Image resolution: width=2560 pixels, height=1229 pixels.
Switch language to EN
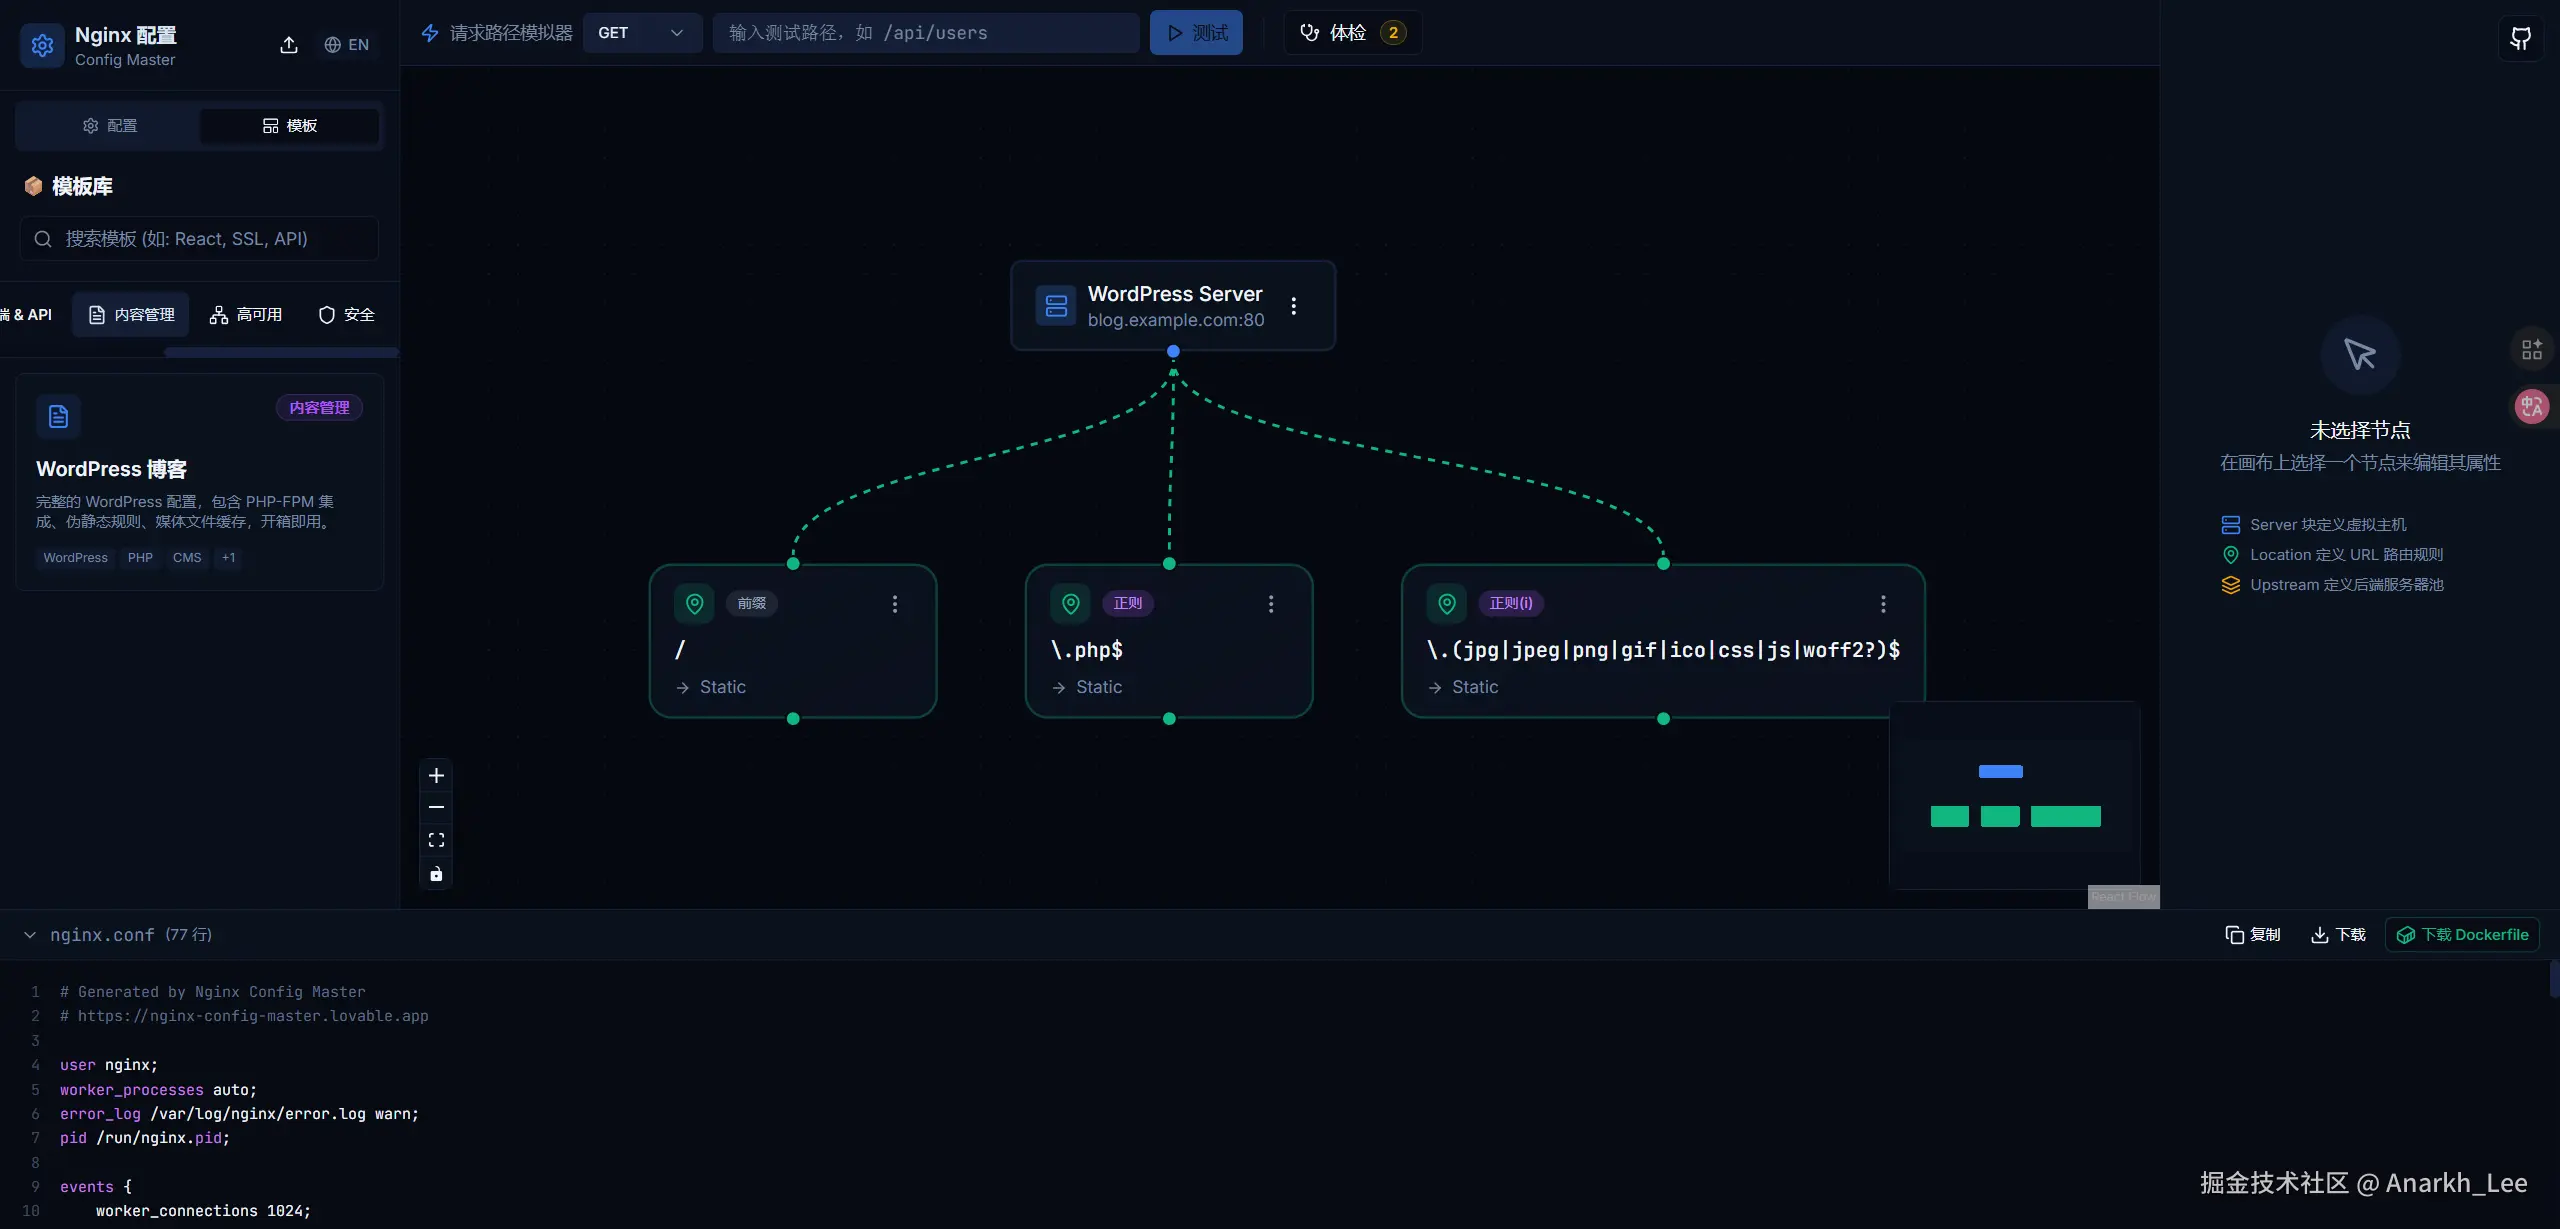[347, 45]
